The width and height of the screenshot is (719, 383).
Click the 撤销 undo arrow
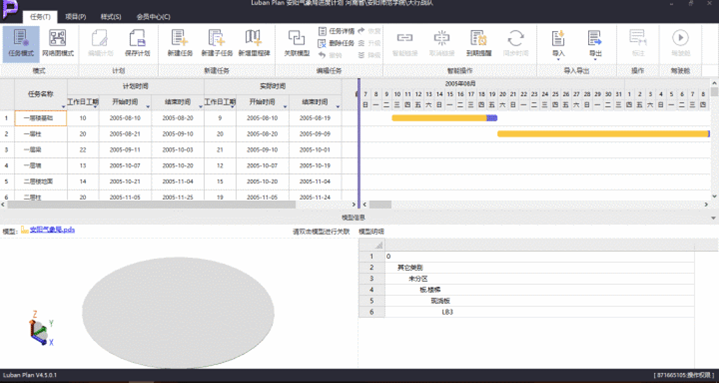tap(322, 55)
